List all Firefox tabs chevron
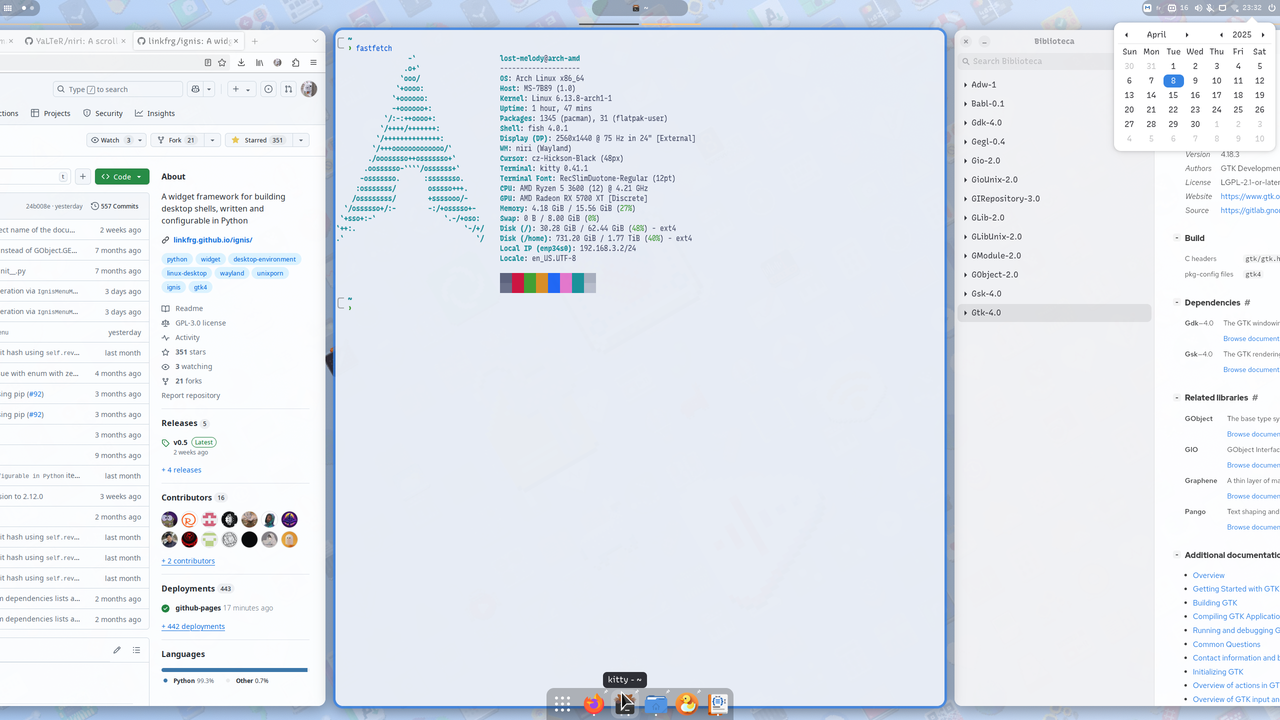Screen dimensions: 1280x720 tap(317, 41)
